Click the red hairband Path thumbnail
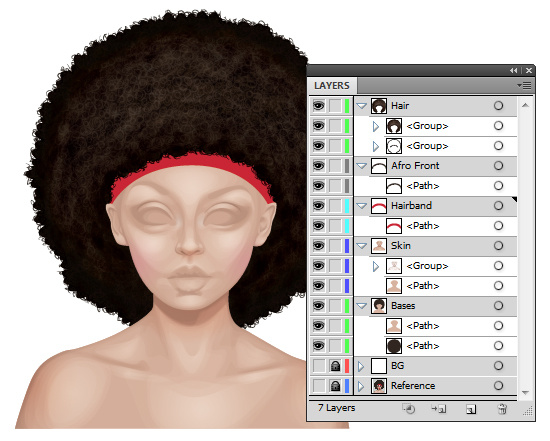 click(394, 226)
